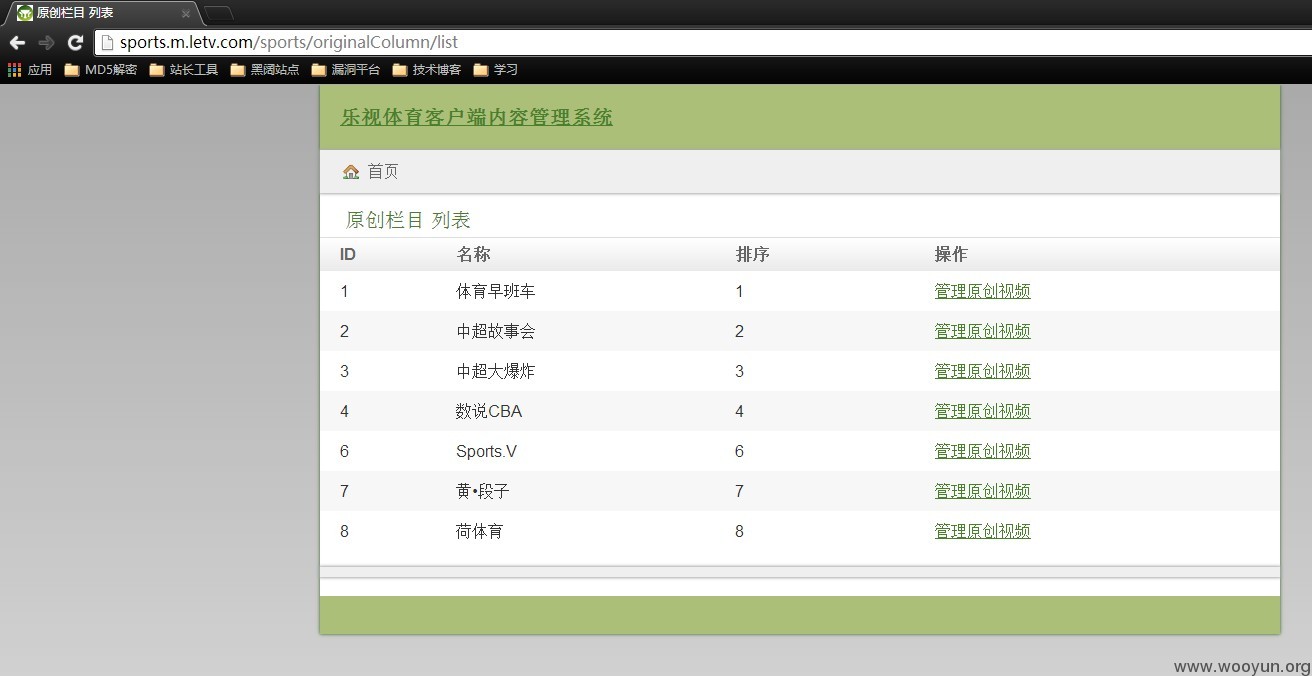The image size is (1312, 676).
Task: Go to 首页 navigation item
Action: [x=383, y=172]
